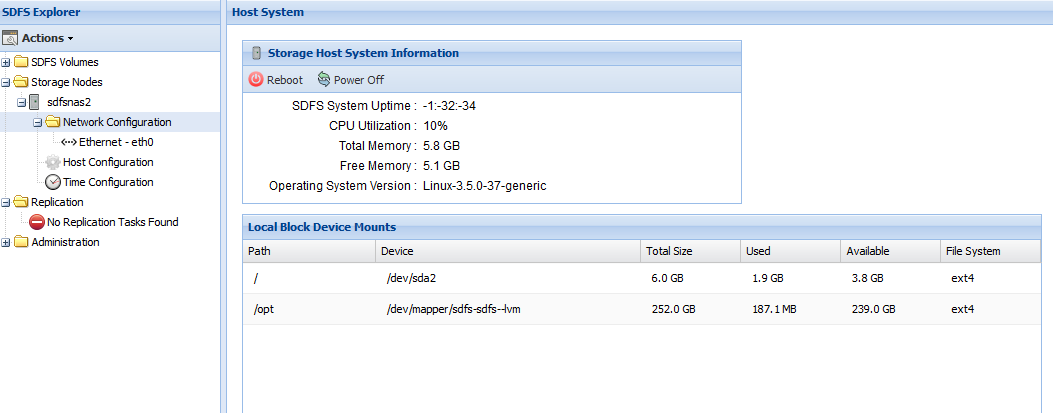The width and height of the screenshot is (1053, 413).
Task: Click the Reboot power icon
Action: [x=256, y=80]
